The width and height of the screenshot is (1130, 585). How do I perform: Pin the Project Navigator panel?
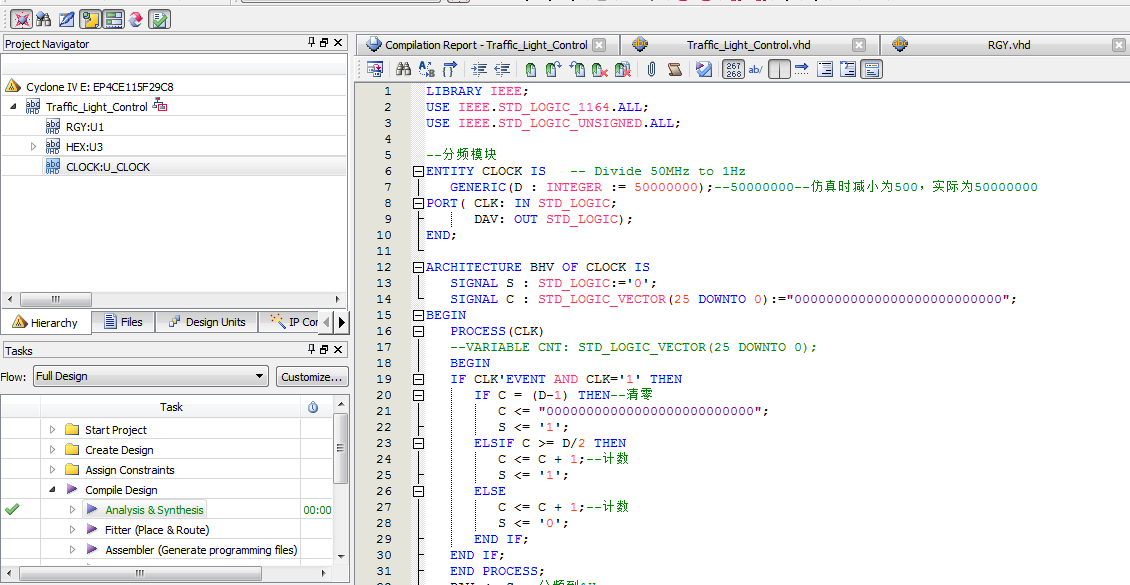point(312,43)
